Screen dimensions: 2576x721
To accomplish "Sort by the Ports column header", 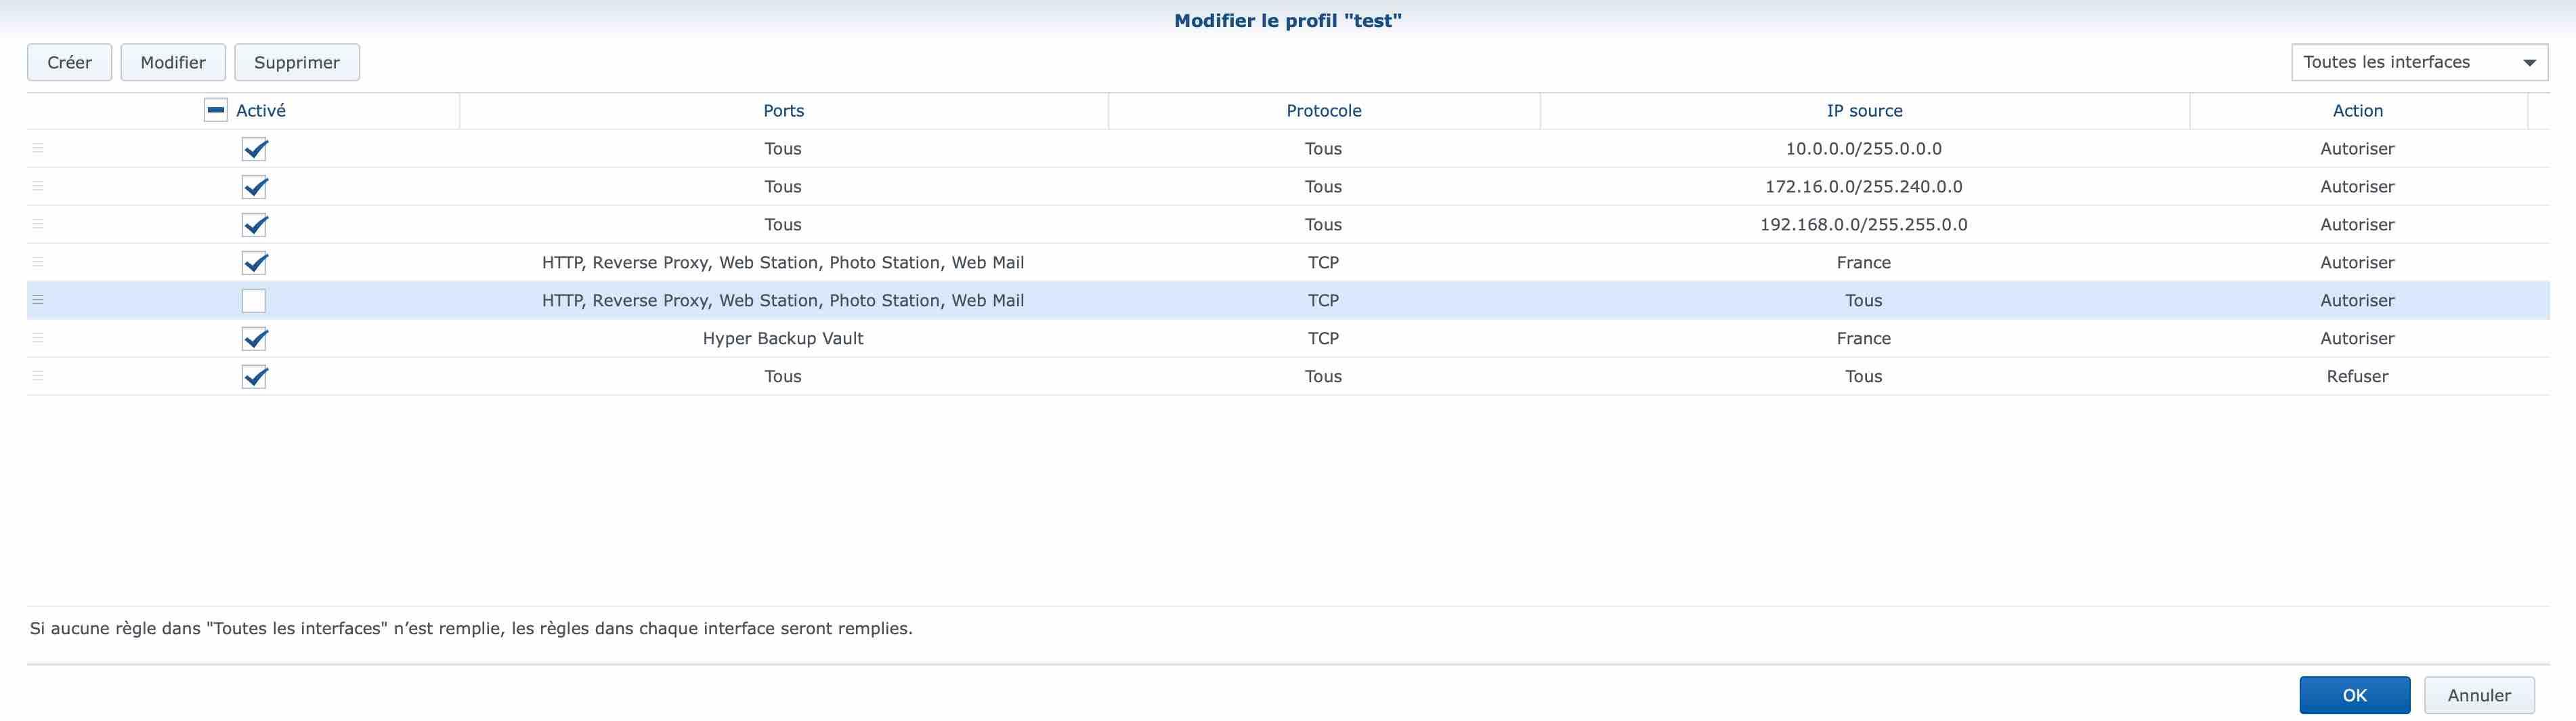I will [783, 111].
